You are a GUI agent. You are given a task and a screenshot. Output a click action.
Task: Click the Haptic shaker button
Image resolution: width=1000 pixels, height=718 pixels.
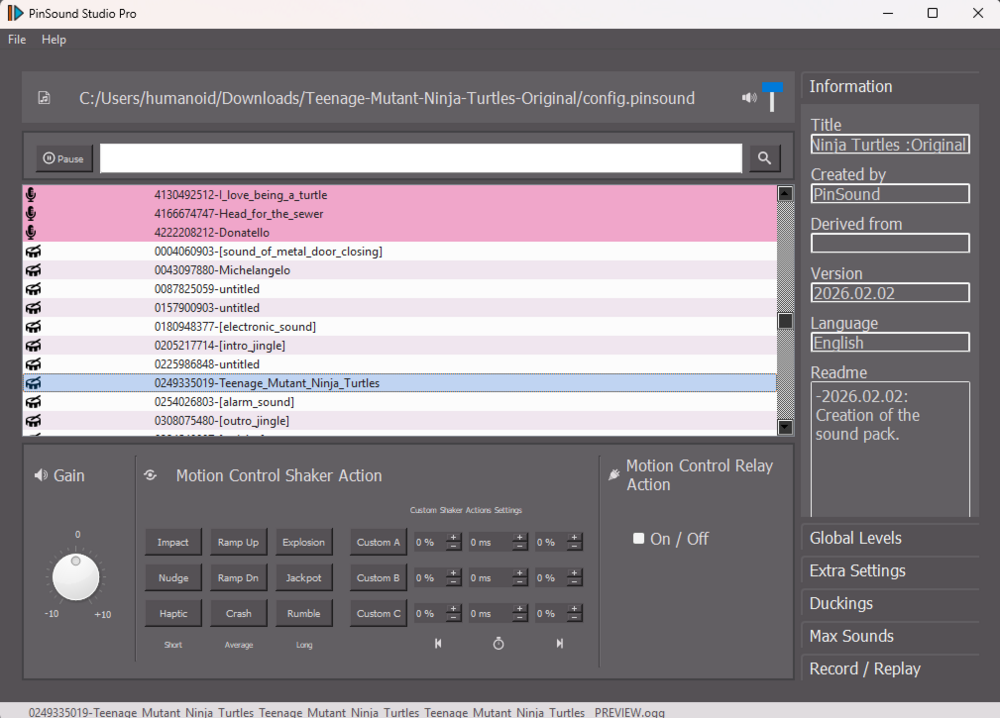click(x=173, y=613)
